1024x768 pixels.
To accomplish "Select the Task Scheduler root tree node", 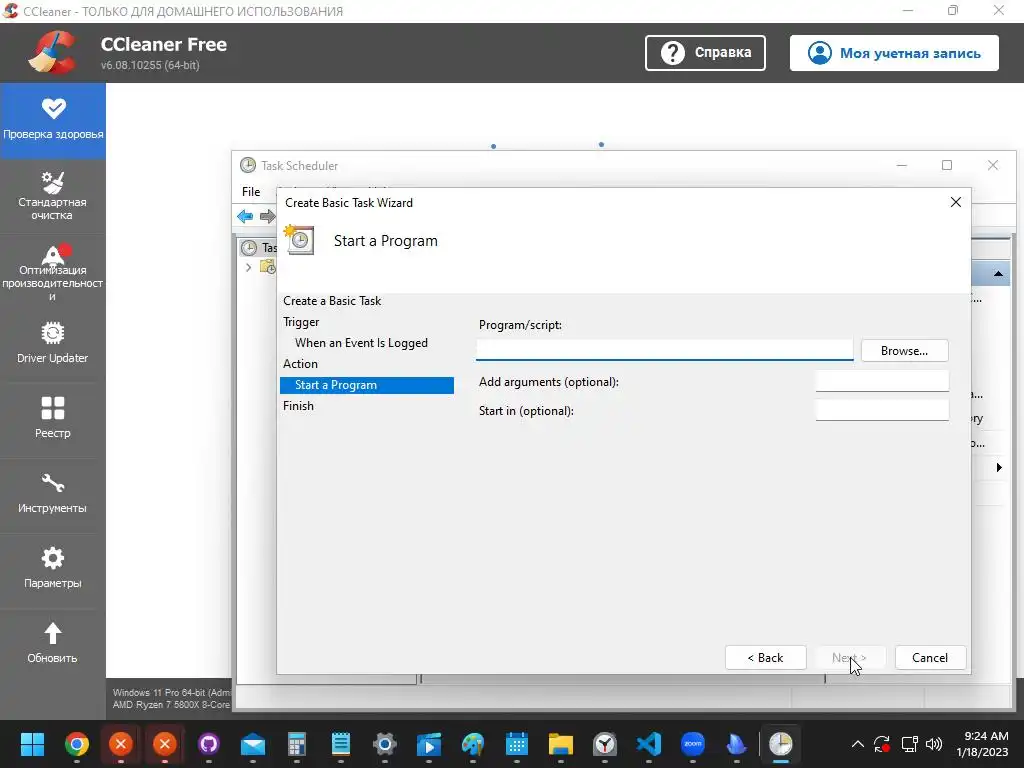I will 259,248.
